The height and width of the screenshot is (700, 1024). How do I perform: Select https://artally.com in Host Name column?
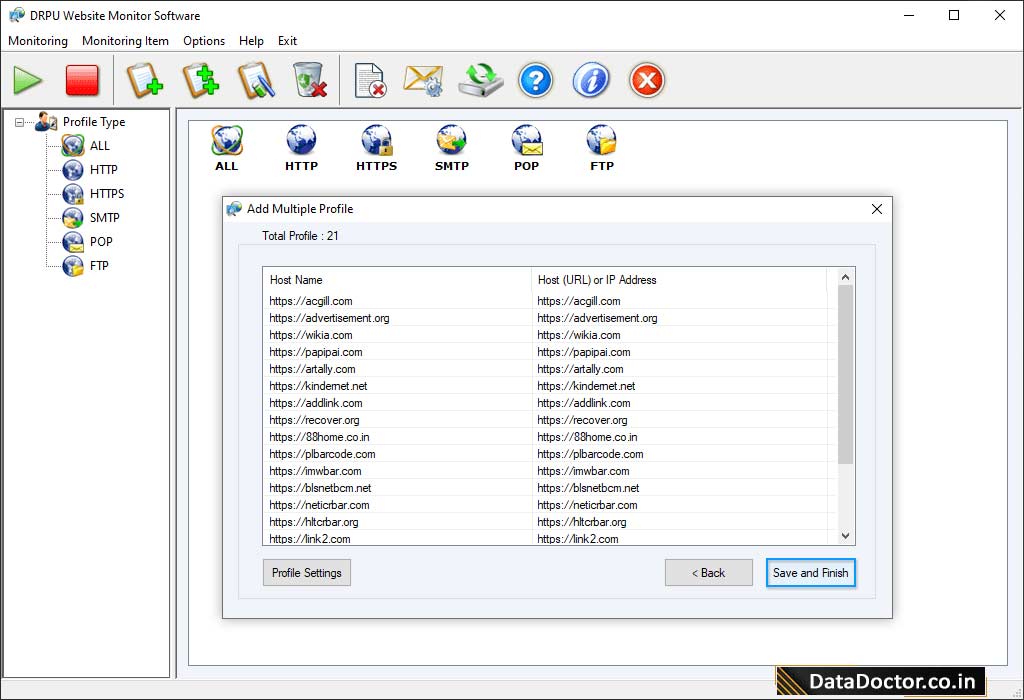[x=312, y=369]
